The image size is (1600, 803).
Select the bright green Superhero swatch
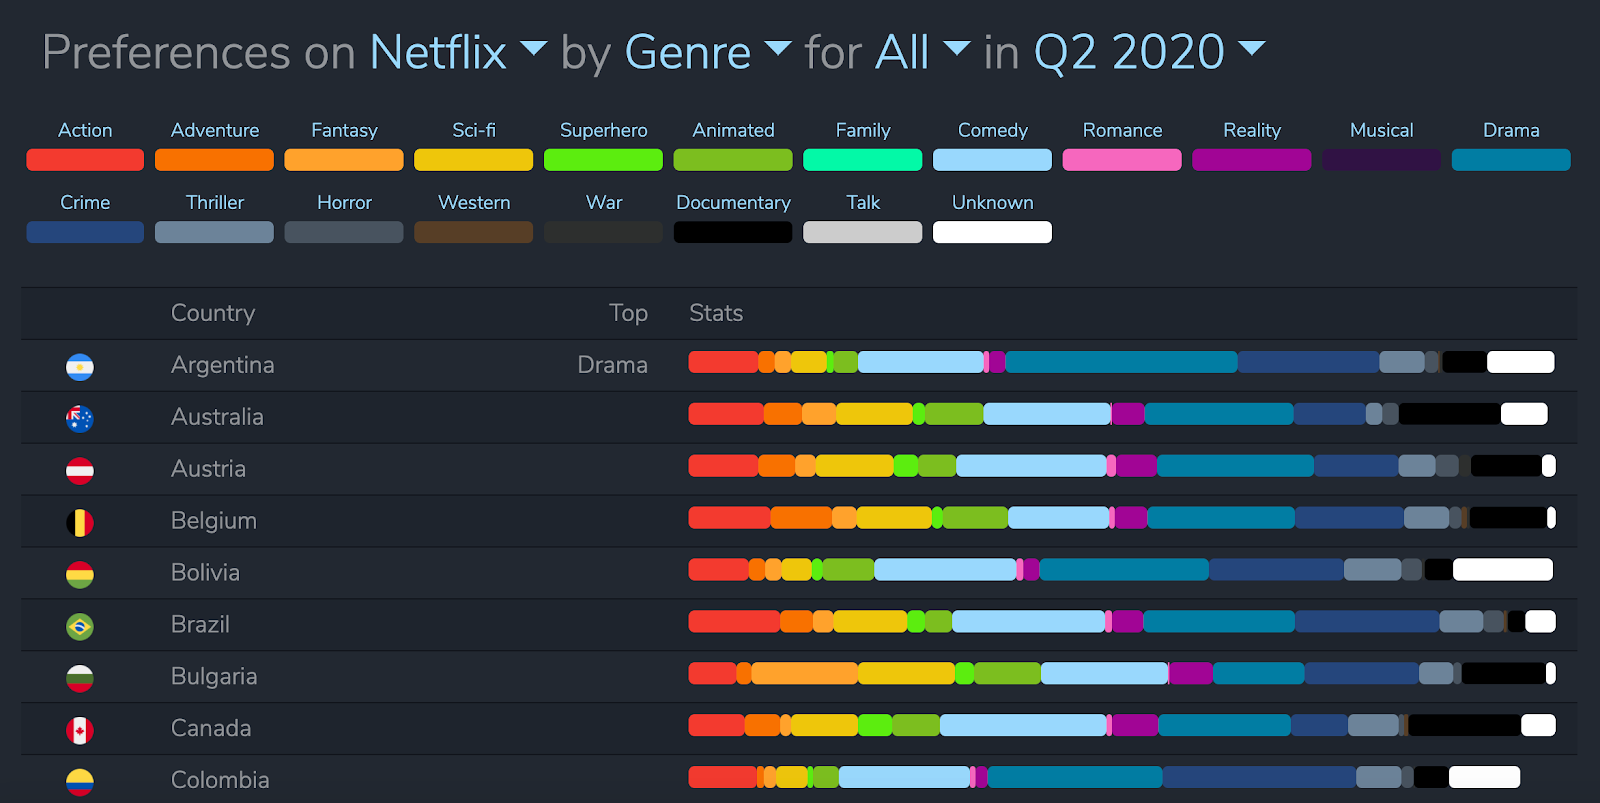click(x=603, y=160)
